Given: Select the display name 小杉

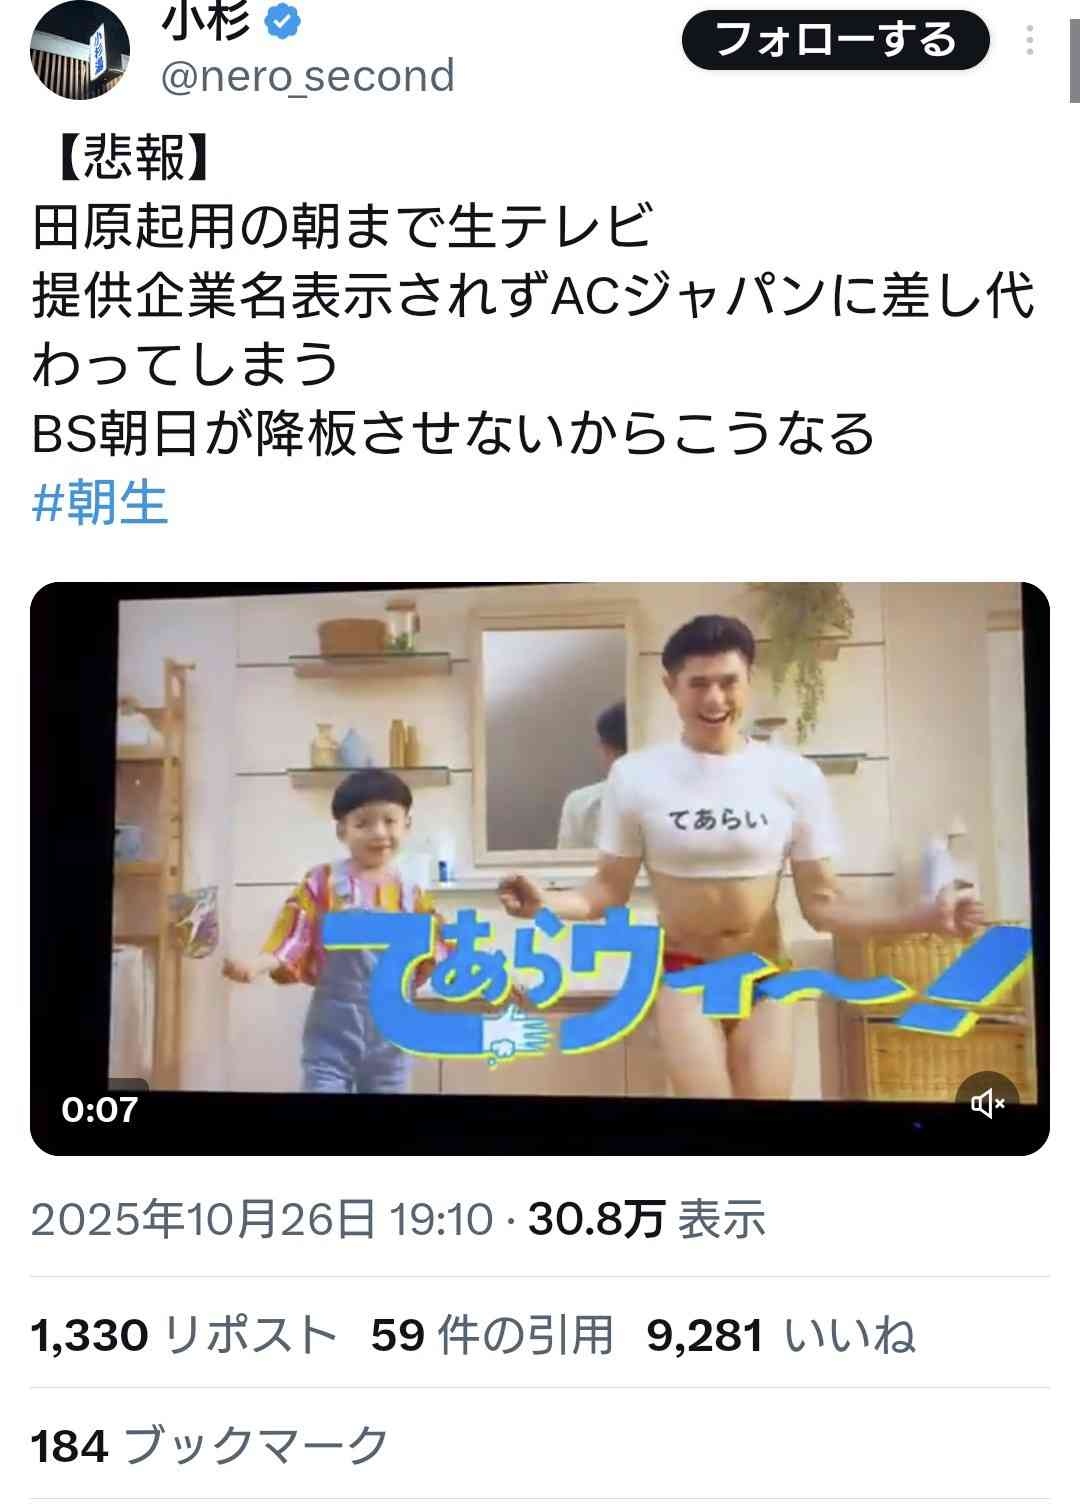Looking at the screenshot, I should (x=206, y=21).
